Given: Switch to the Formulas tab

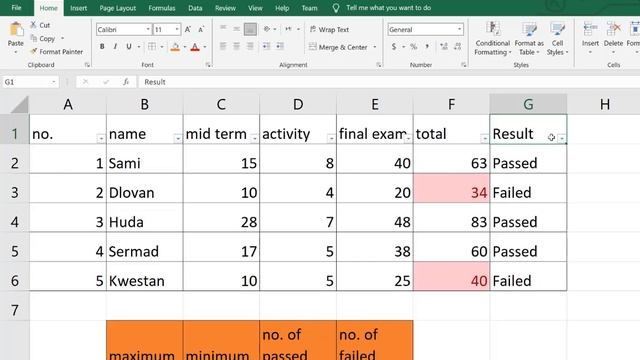Looking at the screenshot, I should 162,8.
